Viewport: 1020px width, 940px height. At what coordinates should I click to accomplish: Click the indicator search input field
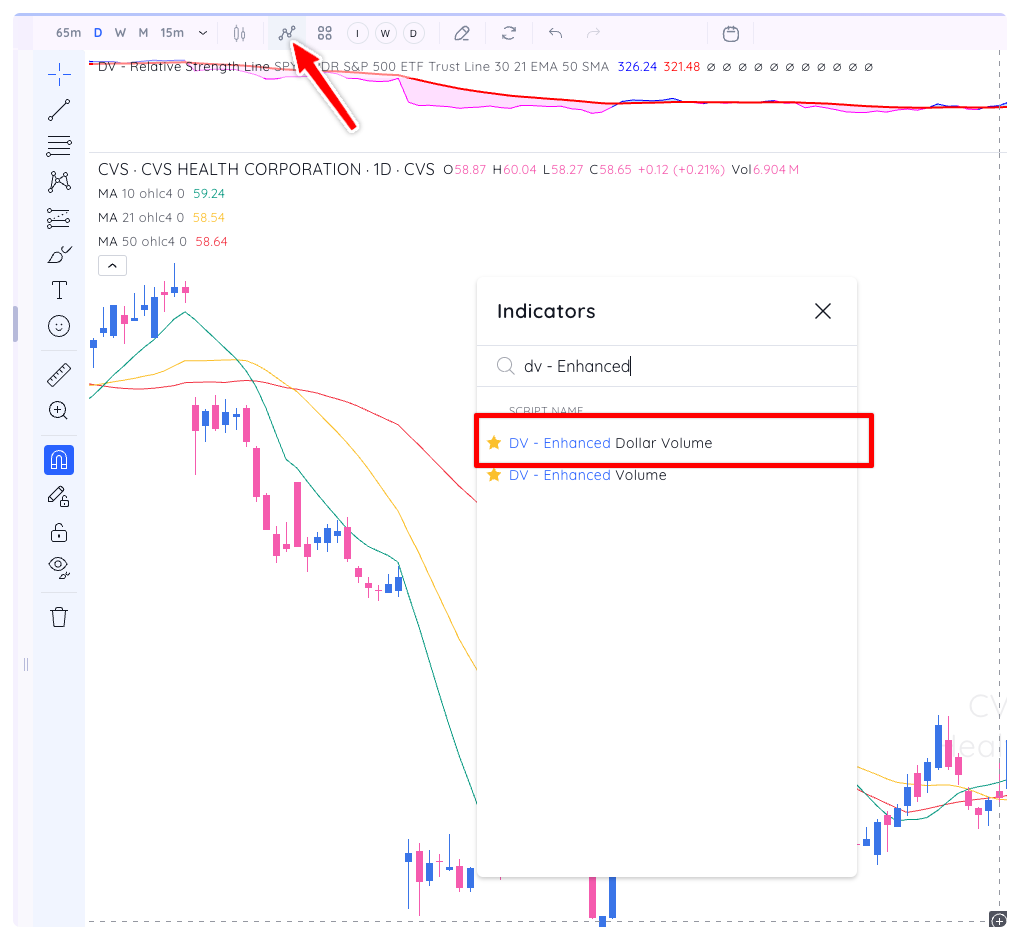point(667,366)
